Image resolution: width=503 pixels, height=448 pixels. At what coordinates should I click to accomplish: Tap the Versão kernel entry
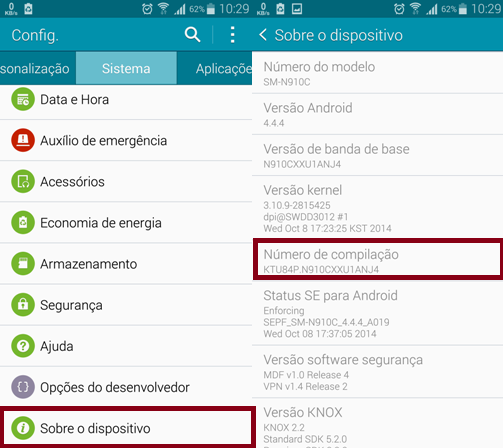click(x=377, y=207)
